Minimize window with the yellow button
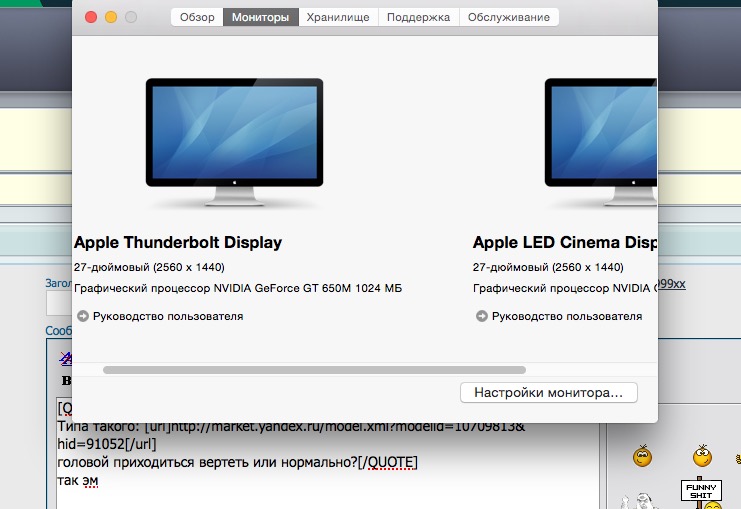This screenshot has width=741, height=509. click(111, 17)
